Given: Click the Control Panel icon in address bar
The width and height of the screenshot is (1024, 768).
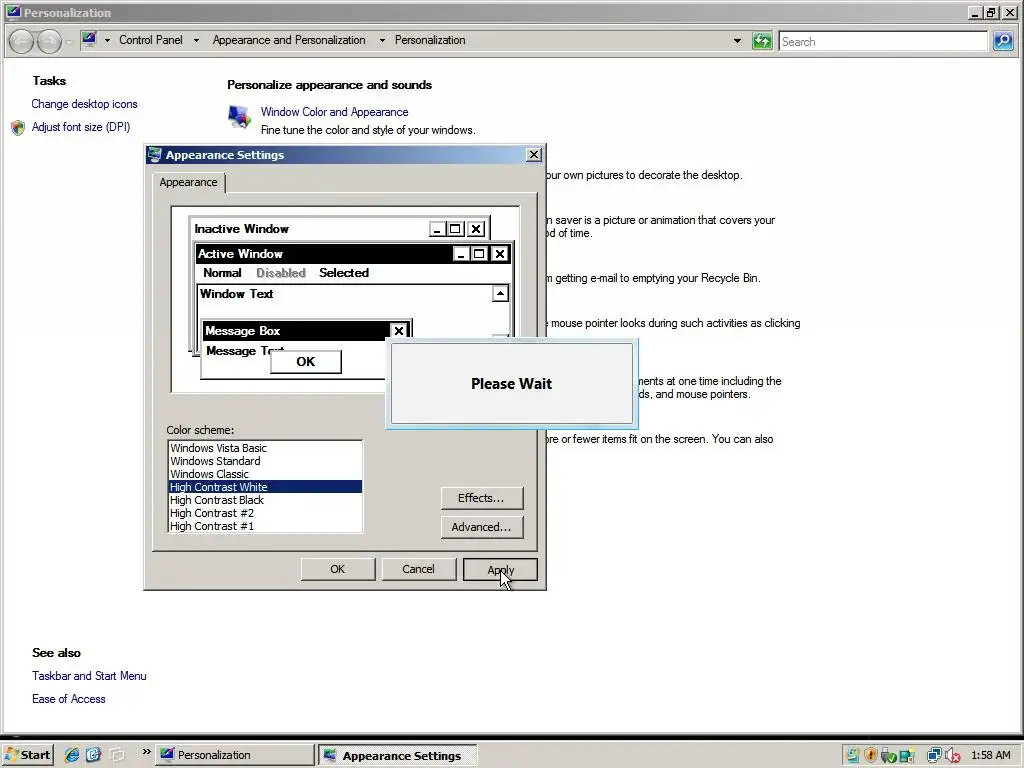Looking at the screenshot, I should tap(89, 39).
